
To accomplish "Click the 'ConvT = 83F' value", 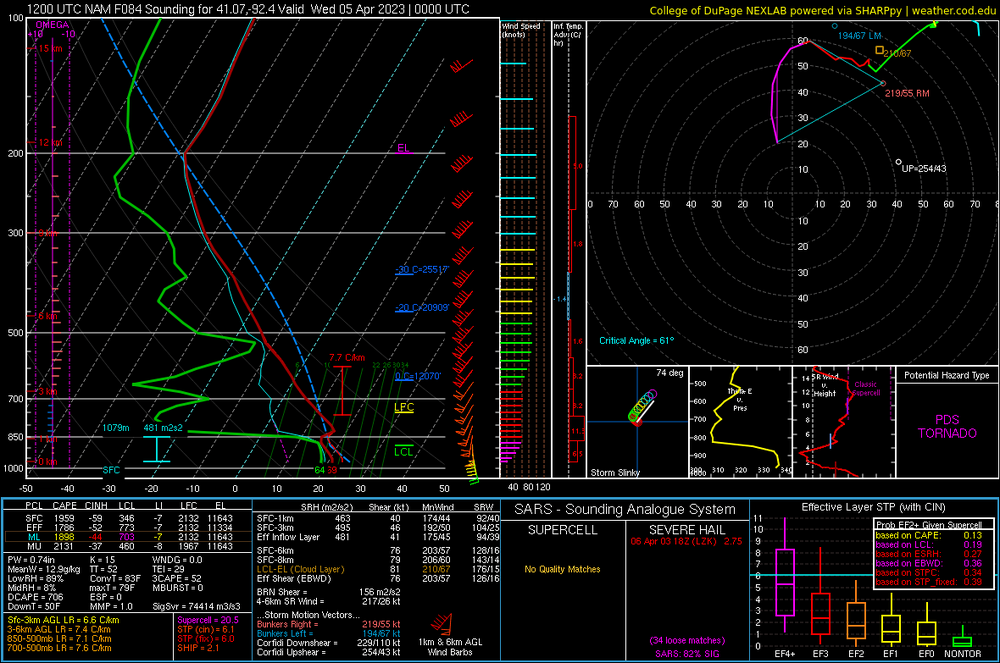I will pos(115,579).
